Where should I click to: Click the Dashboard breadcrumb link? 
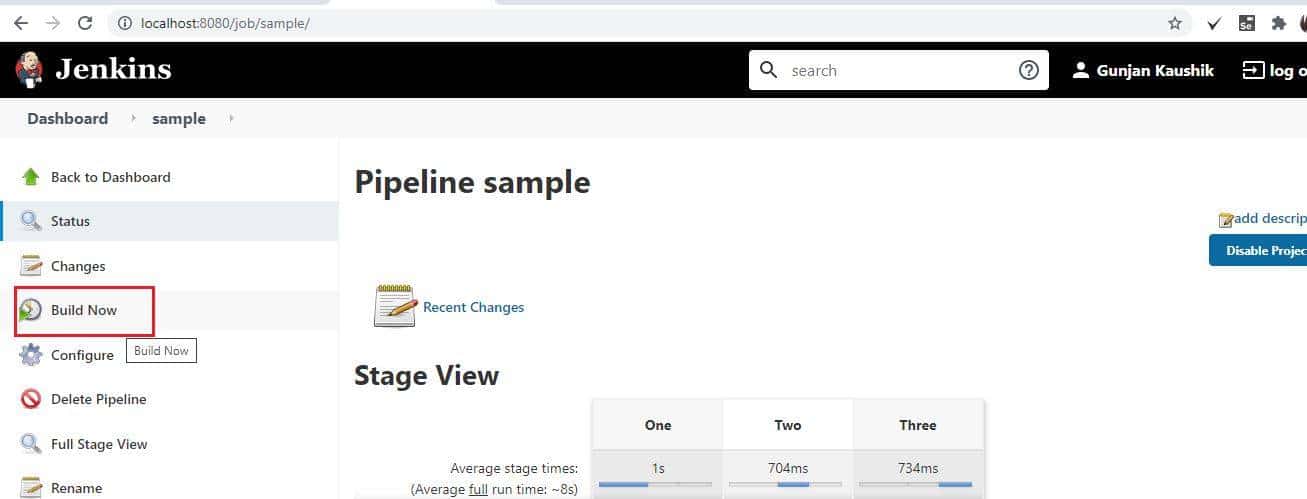[67, 118]
